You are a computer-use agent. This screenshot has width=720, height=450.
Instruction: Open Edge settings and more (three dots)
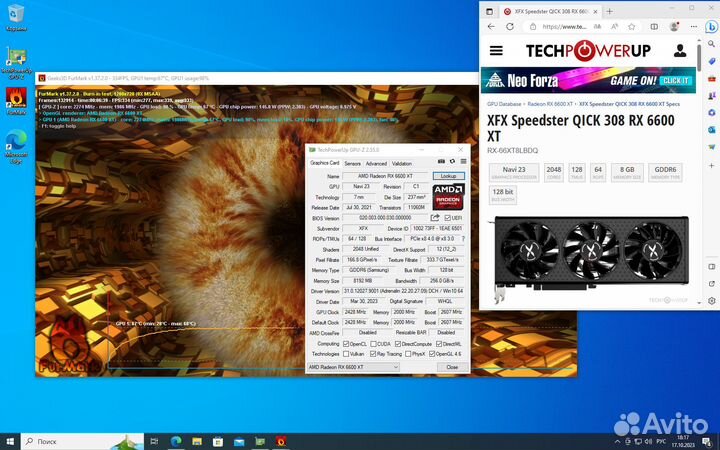695,27
